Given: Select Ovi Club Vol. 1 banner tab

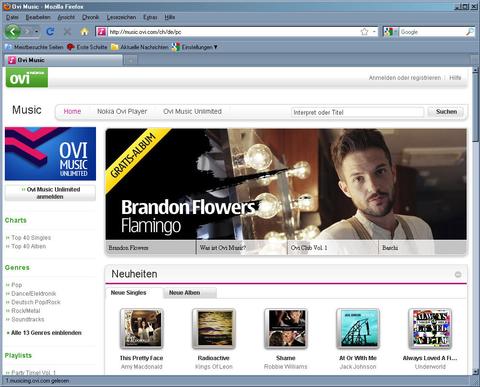Looking at the screenshot, I should pyautogui.click(x=332, y=248).
